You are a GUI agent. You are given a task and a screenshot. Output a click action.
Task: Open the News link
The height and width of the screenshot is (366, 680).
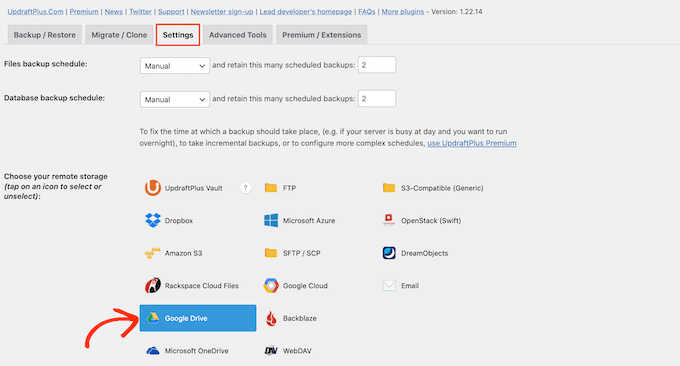tap(114, 12)
